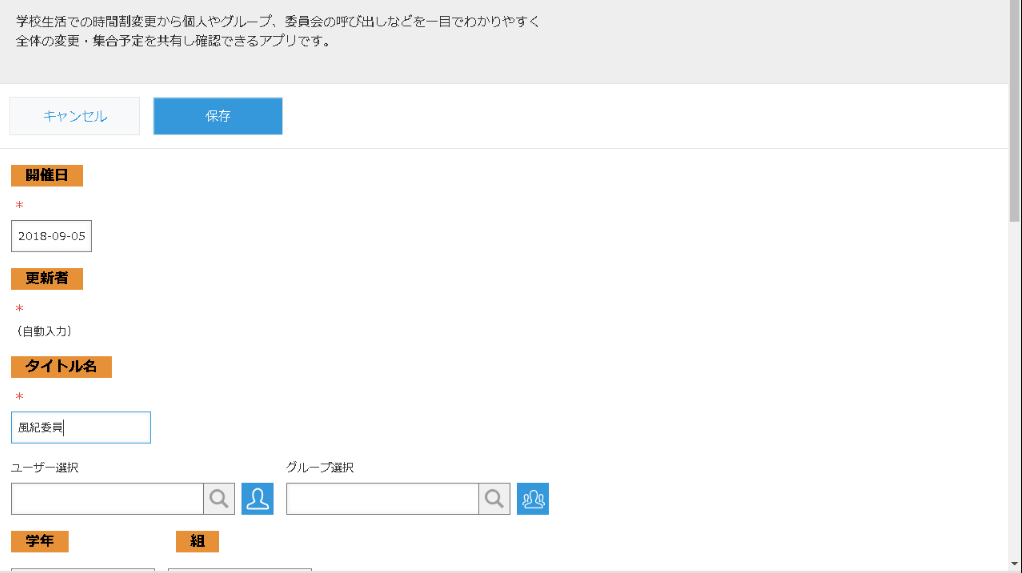The height and width of the screenshot is (573, 1022).
Task: Click the magnifier icon next to グループ選択
Action: (494, 499)
